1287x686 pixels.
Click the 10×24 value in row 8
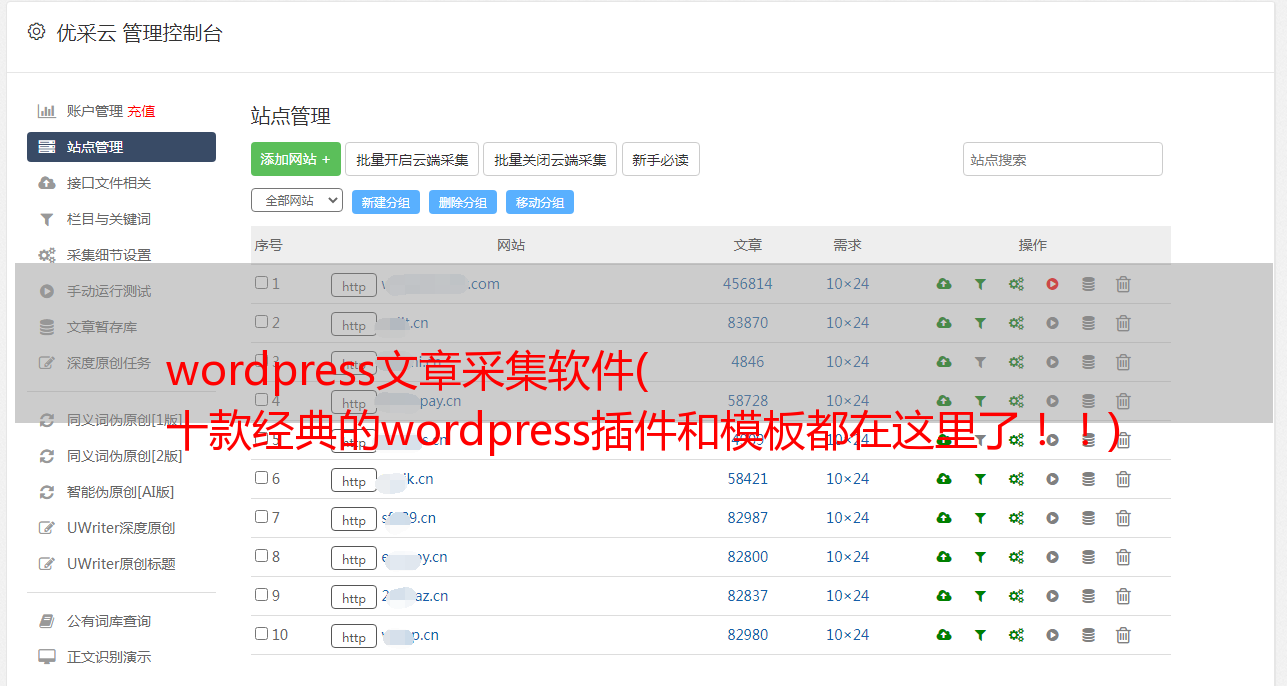[847, 557]
